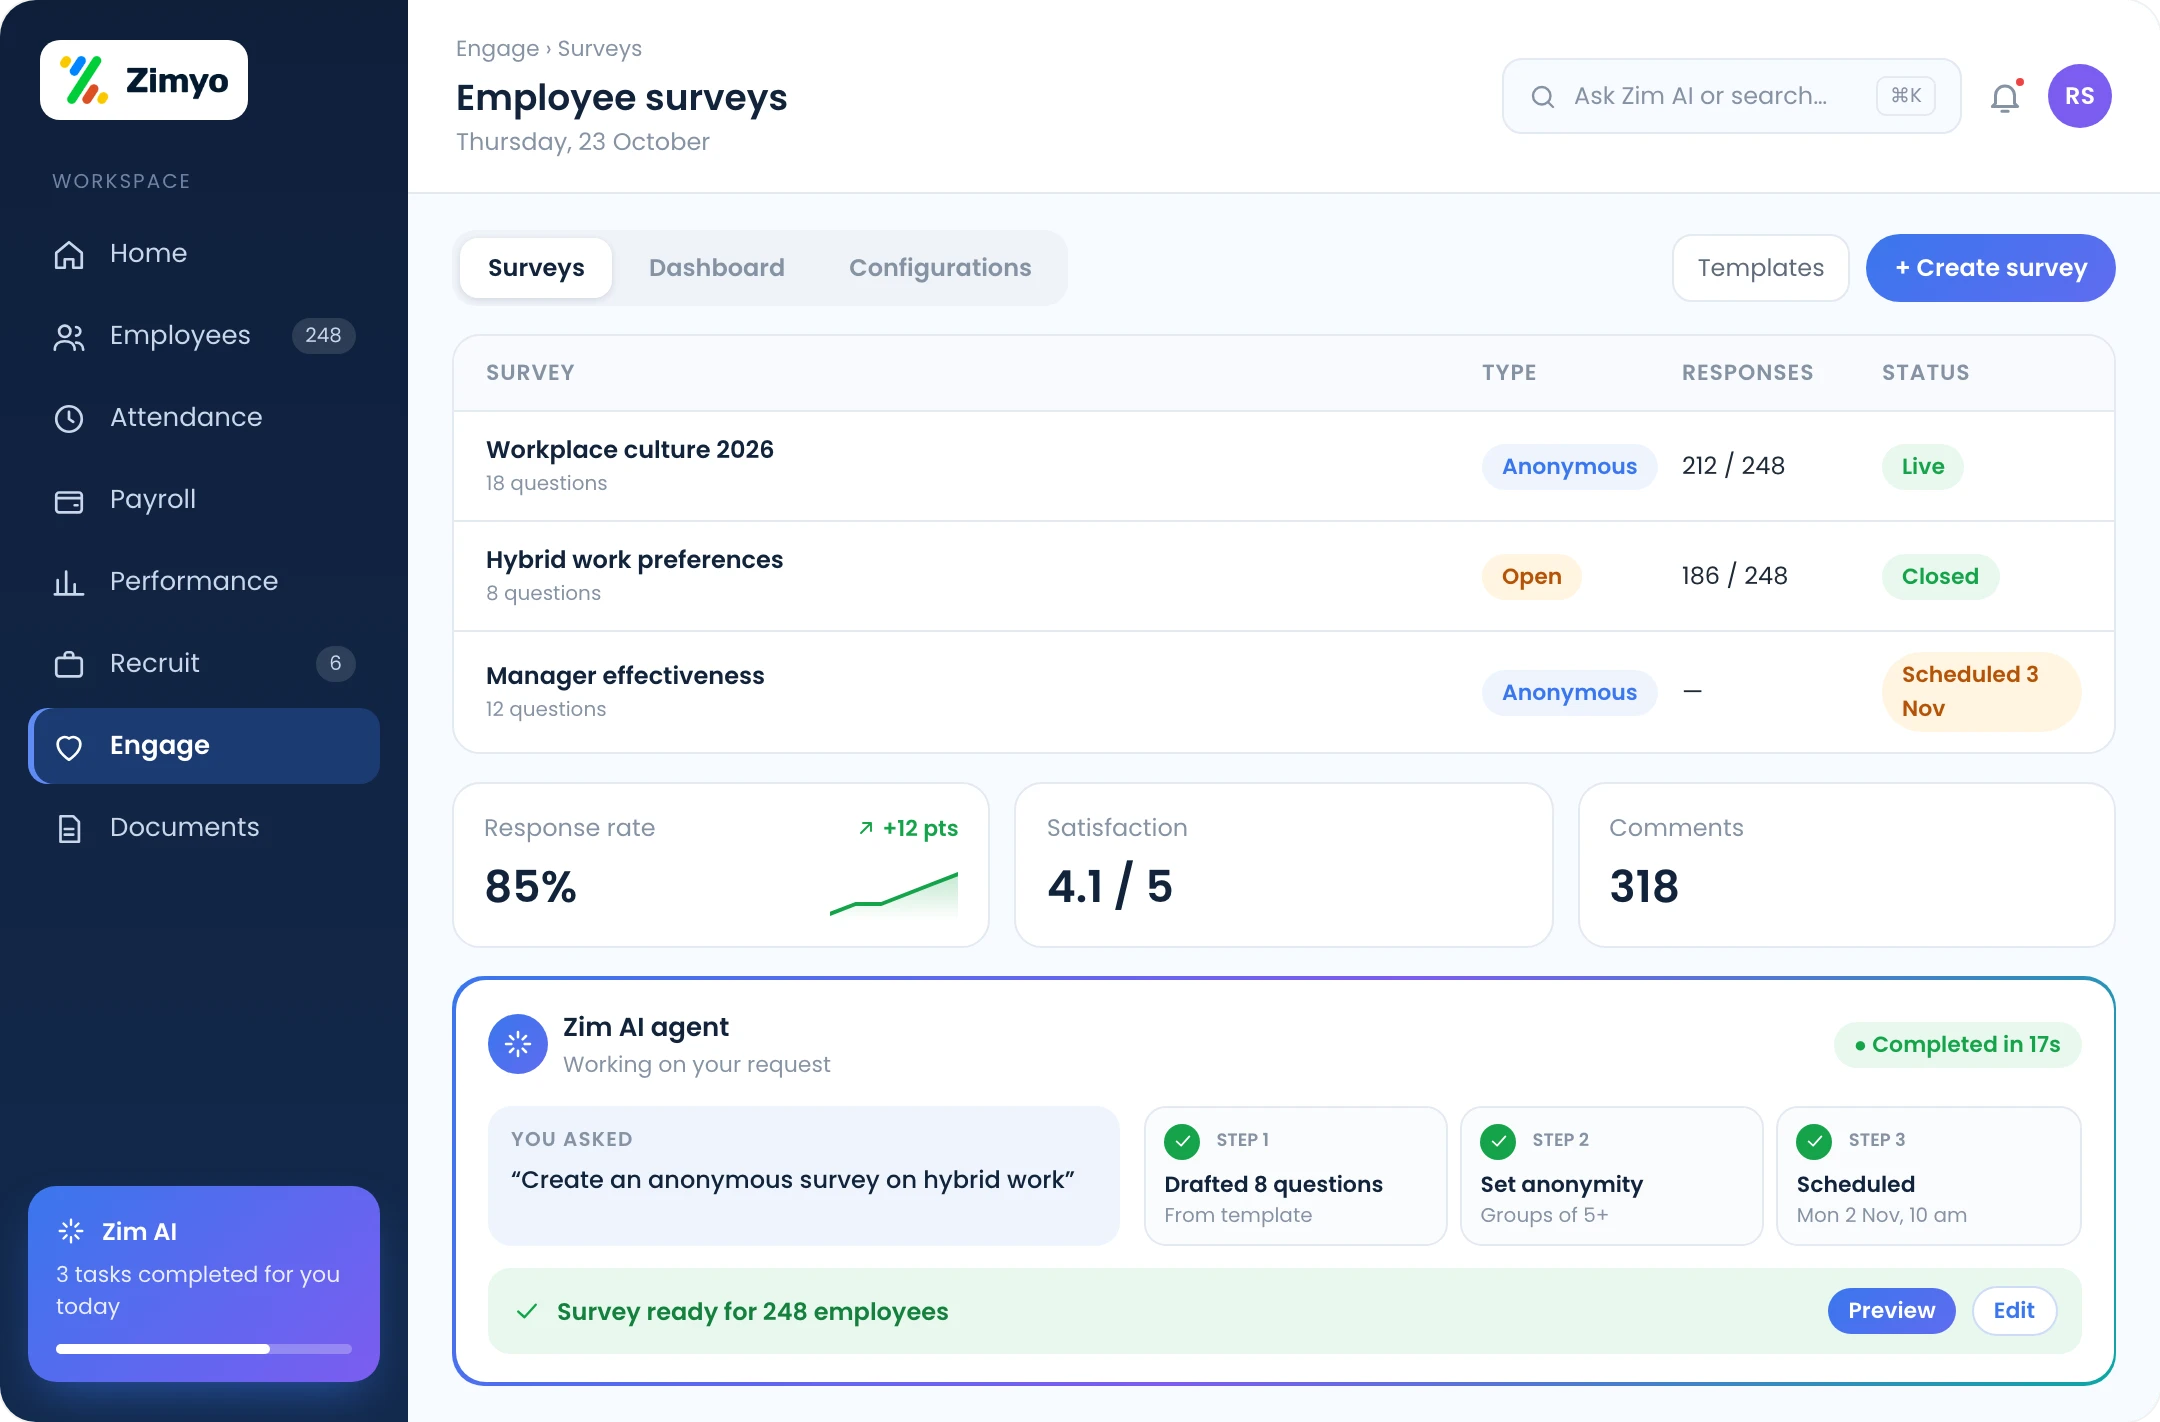
Task: Click Edit on survey ready banner
Action: point(2014,1311)
